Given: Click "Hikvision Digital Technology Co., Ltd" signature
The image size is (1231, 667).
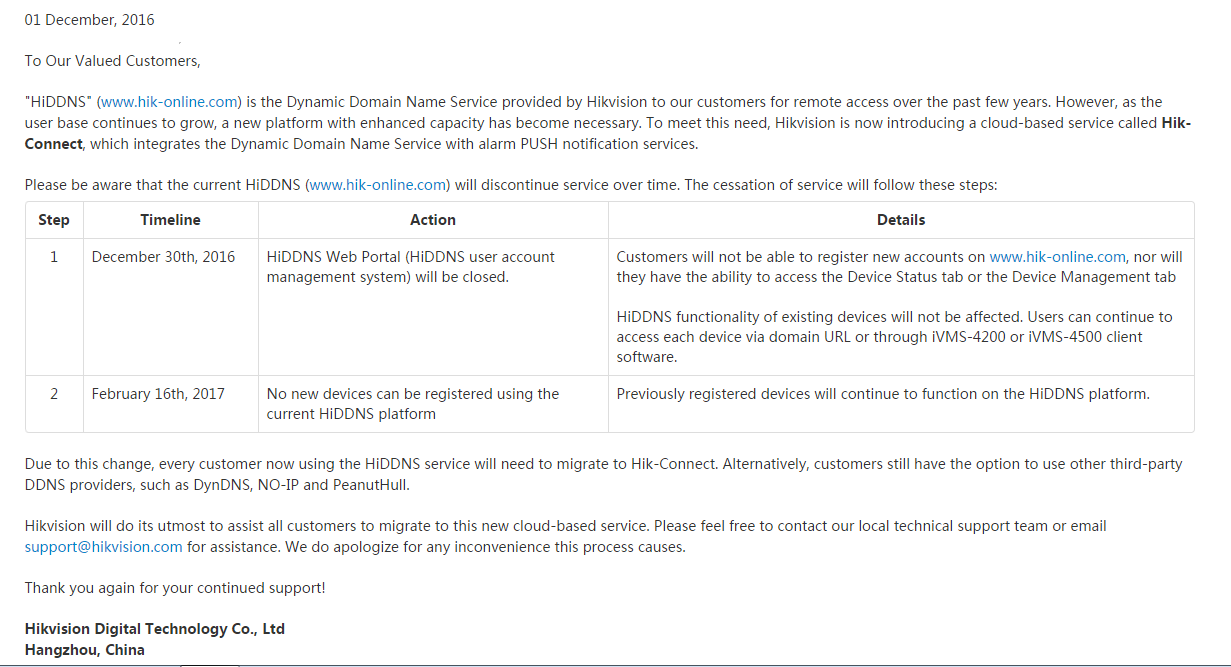Looking at the screenshot, I should 155,629.
